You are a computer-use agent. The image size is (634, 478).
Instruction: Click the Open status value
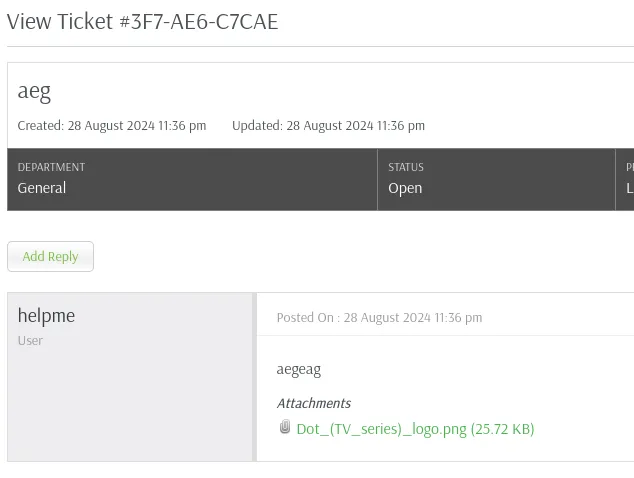(x=405, y=188)
